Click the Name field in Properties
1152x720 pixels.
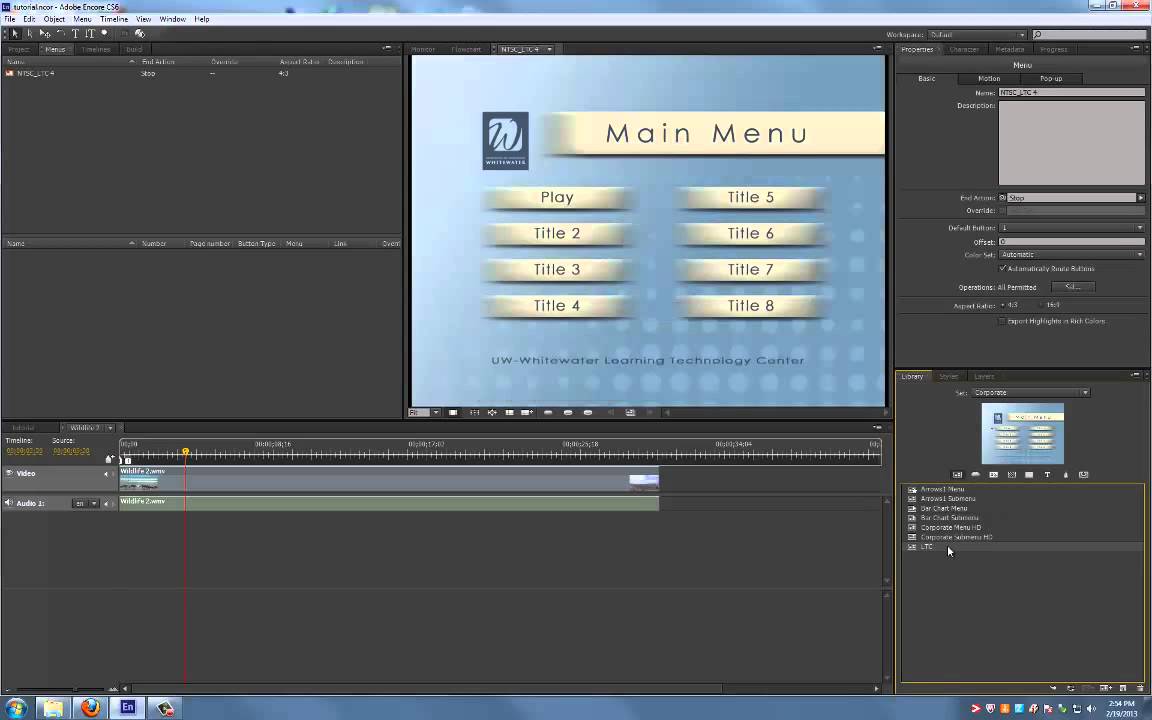pos(1071,93)
